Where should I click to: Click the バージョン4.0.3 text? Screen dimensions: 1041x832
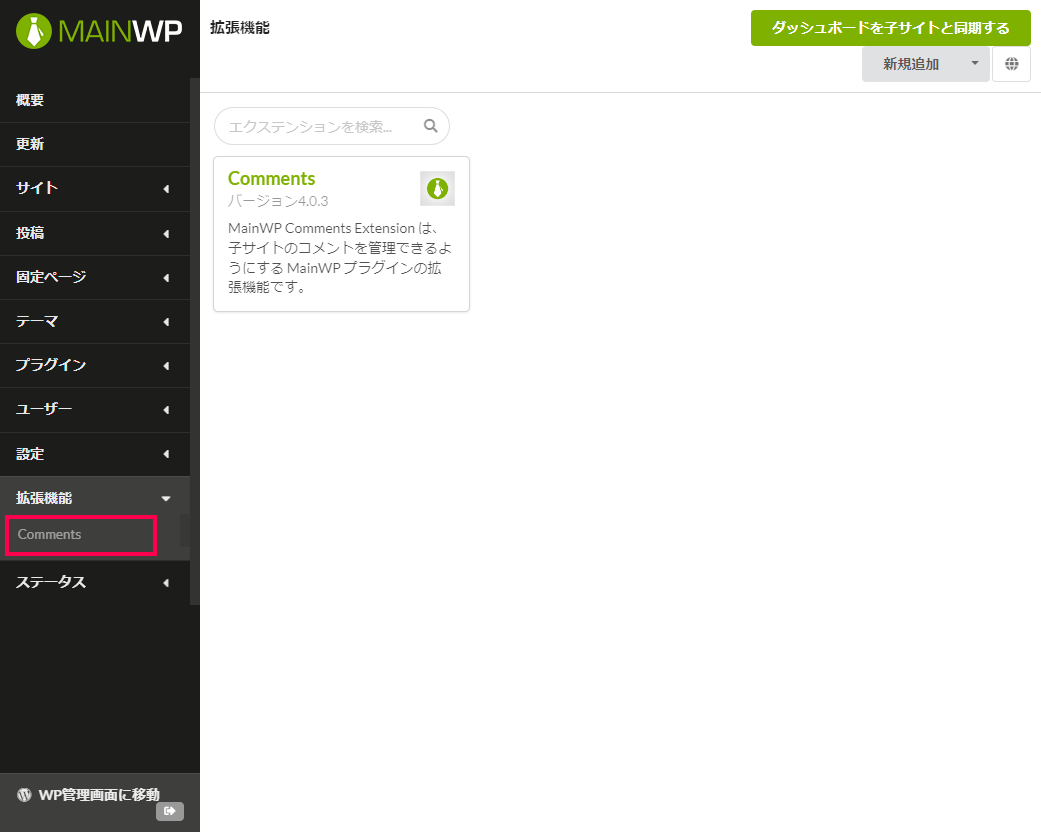click(x=278, y=201)
